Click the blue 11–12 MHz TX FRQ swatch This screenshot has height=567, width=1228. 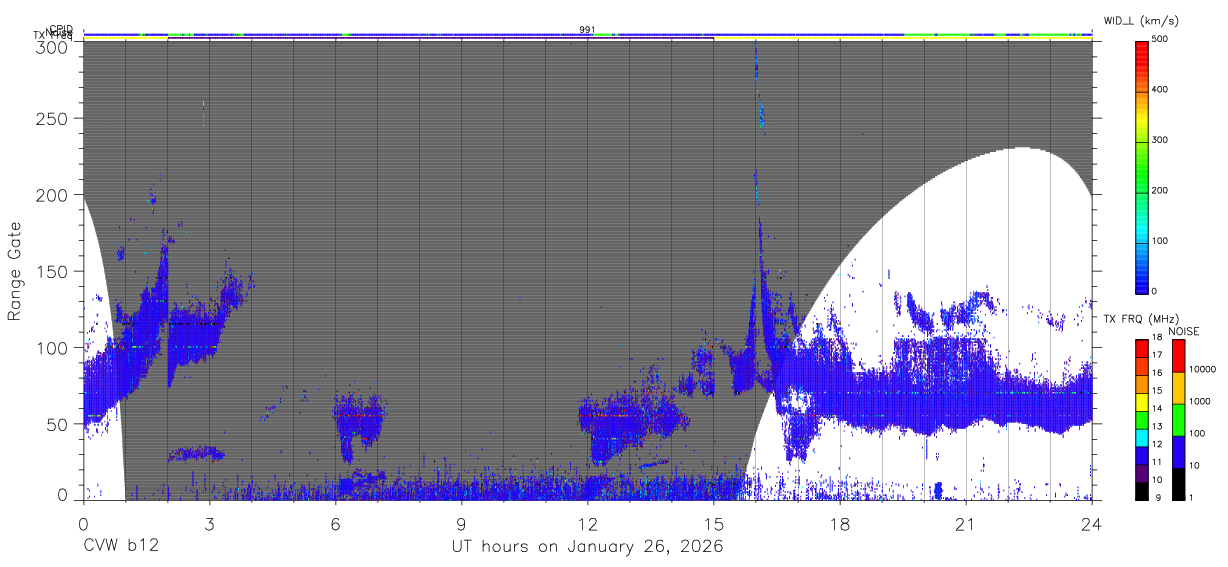tap(1141, 454)
